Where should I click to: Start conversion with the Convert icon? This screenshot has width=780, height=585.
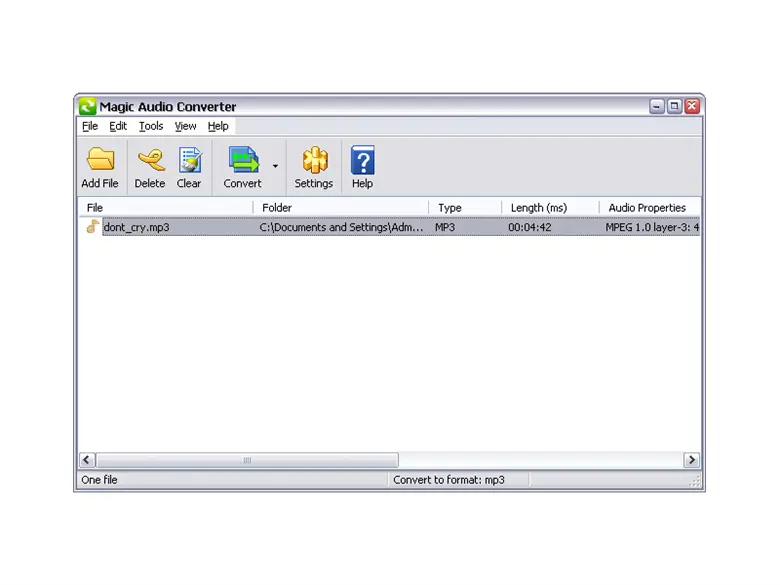tap(243, 159)
